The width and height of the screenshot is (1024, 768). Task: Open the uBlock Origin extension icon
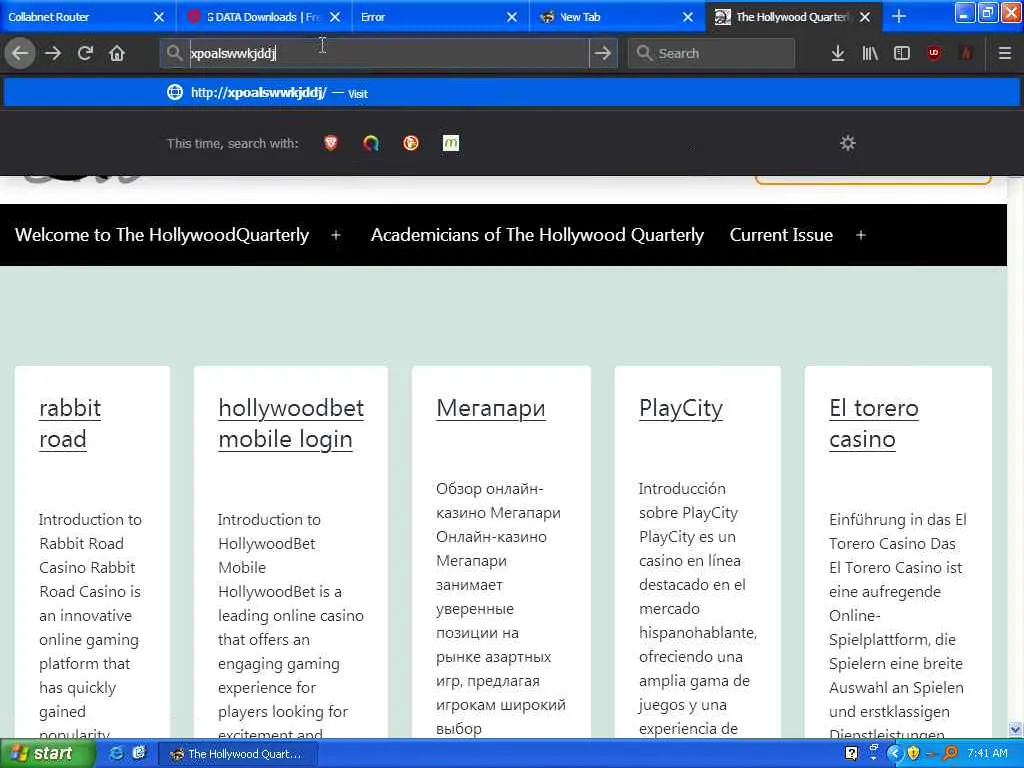click(934, 54)
